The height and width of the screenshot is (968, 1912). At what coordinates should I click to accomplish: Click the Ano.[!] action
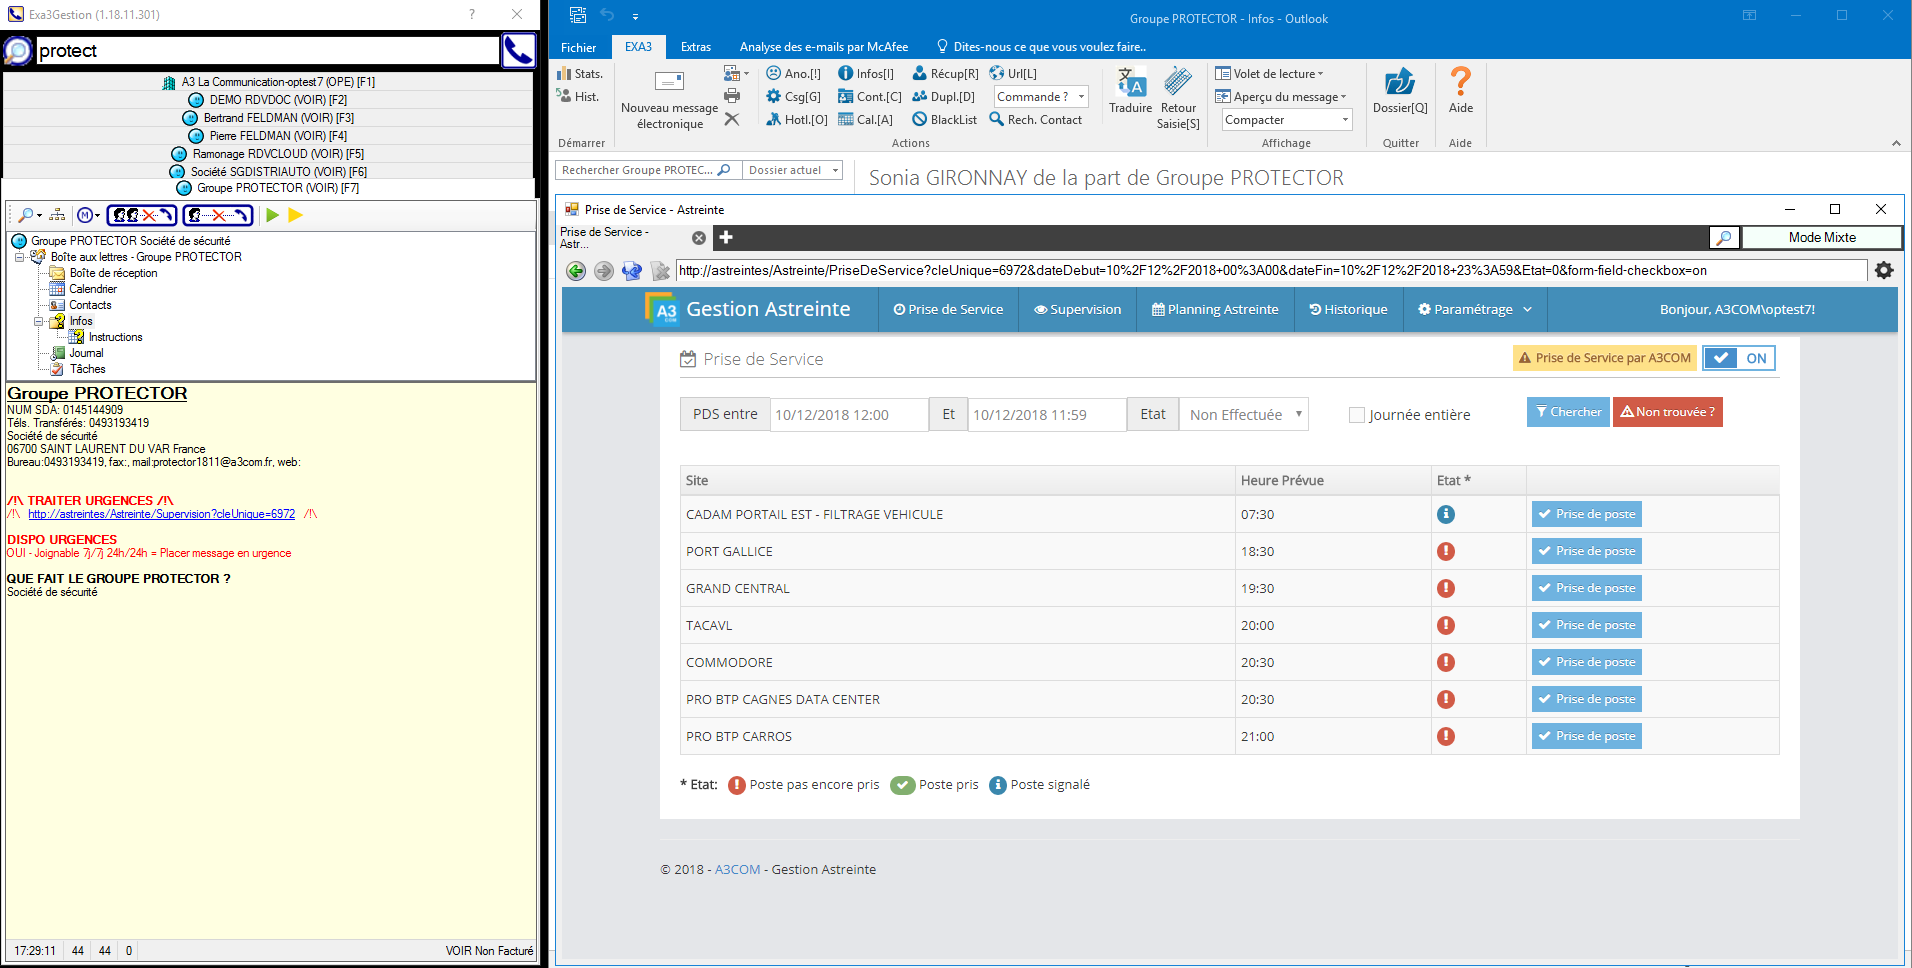[793, 74]
